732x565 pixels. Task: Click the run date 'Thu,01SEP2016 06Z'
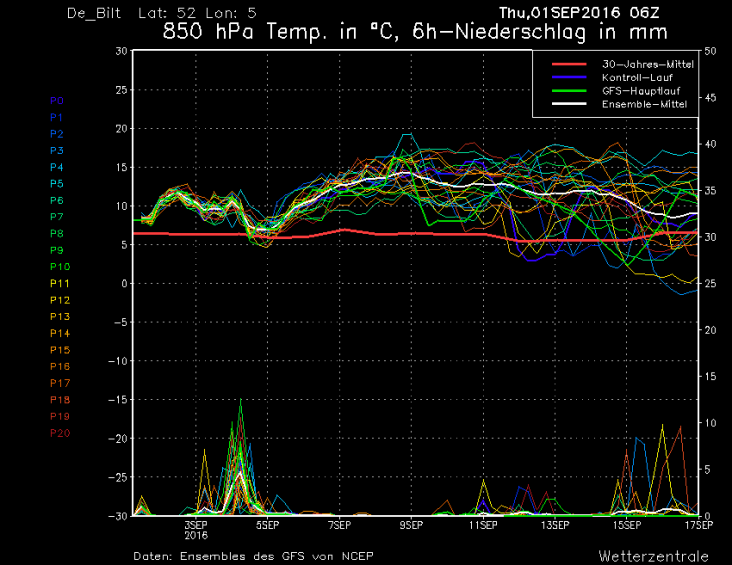click(x=579, y=13)
